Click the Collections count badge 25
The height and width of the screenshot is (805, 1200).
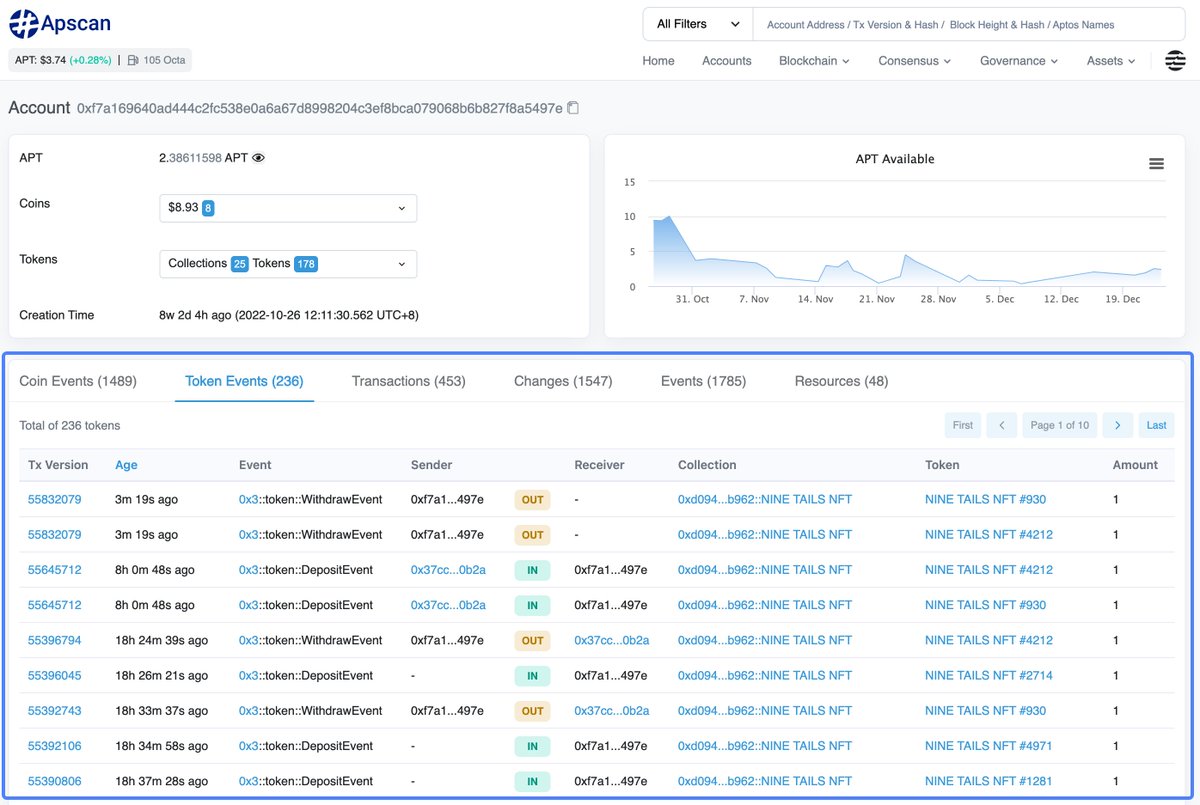[x=240, y=264]
